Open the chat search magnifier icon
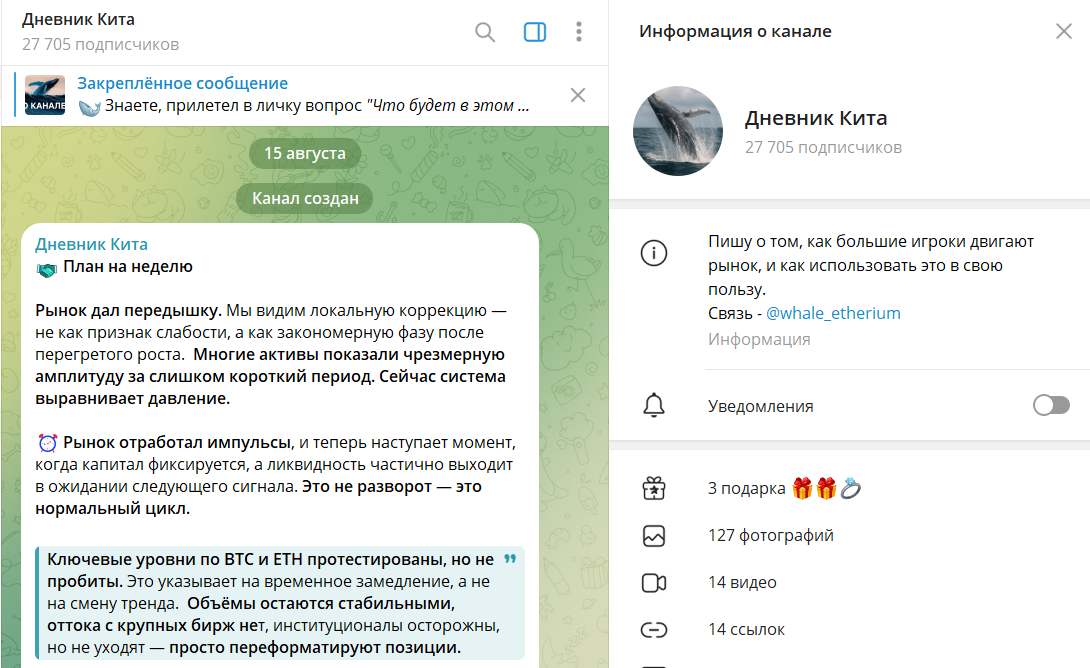This screenshot has width=1090, height=668. tap(485, 32)
